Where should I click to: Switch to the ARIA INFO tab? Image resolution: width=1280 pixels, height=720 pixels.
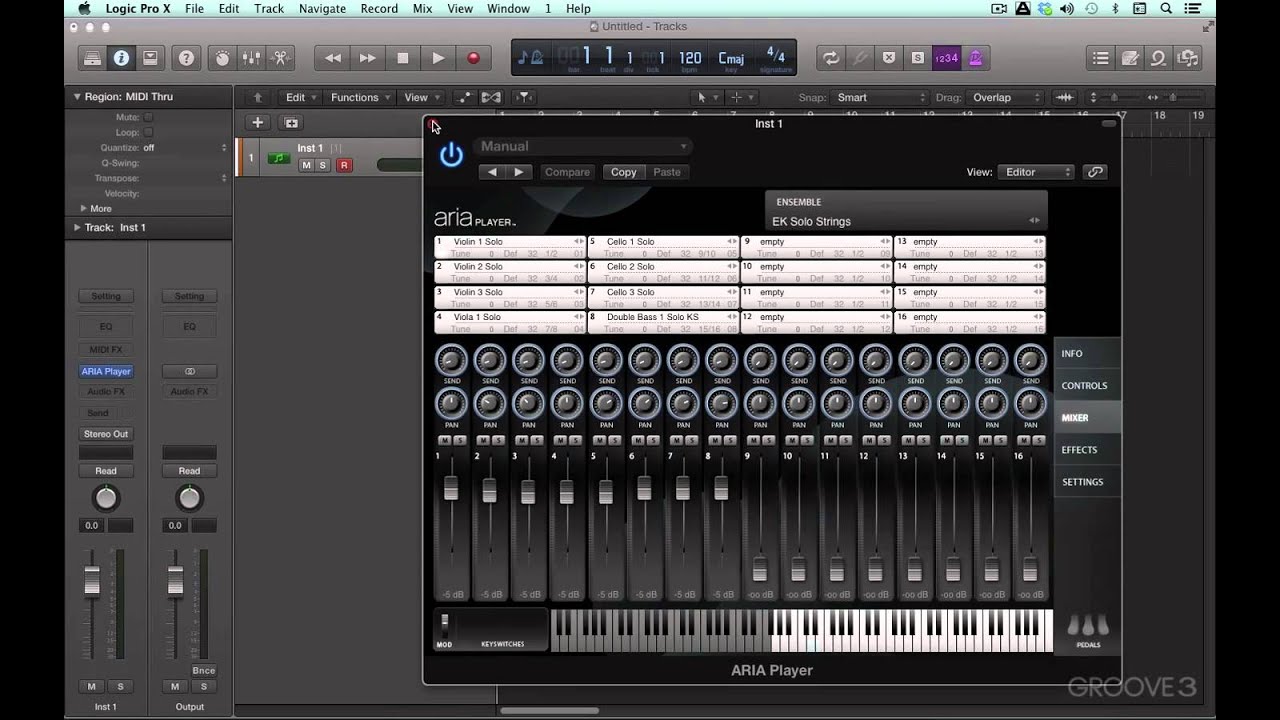click(x=1087, y=353)
